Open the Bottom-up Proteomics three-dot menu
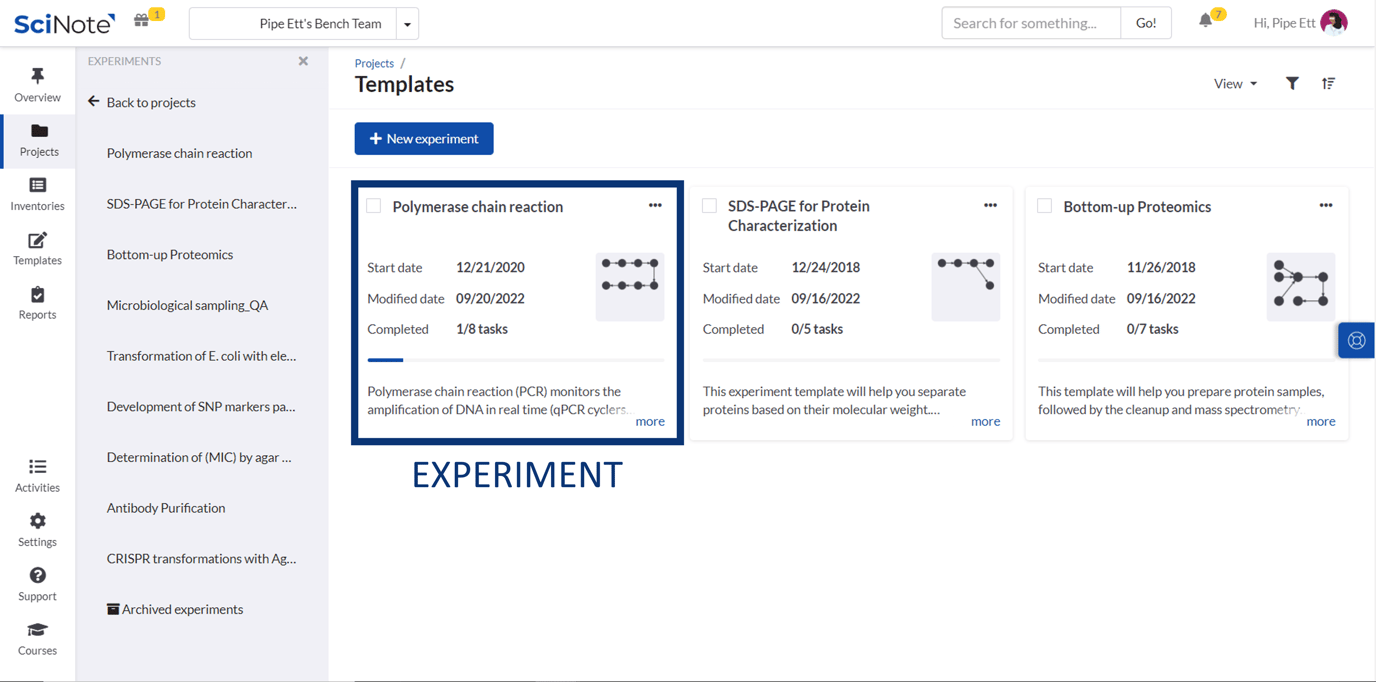The width and height of the screenshot is (1376, 682). click(x=1325, y=206)
